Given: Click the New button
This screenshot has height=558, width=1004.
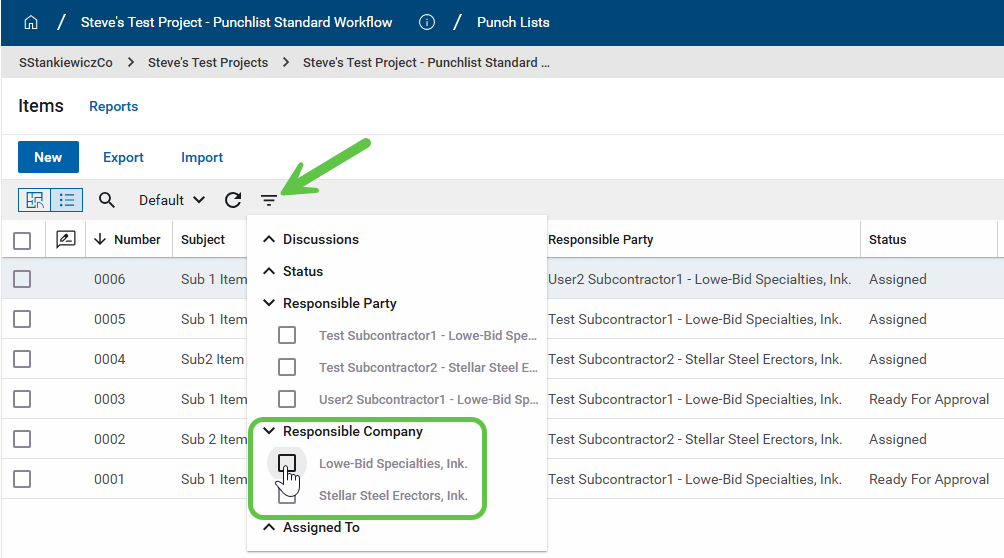Looking at the screenshot, I should (x=48, y=157).
